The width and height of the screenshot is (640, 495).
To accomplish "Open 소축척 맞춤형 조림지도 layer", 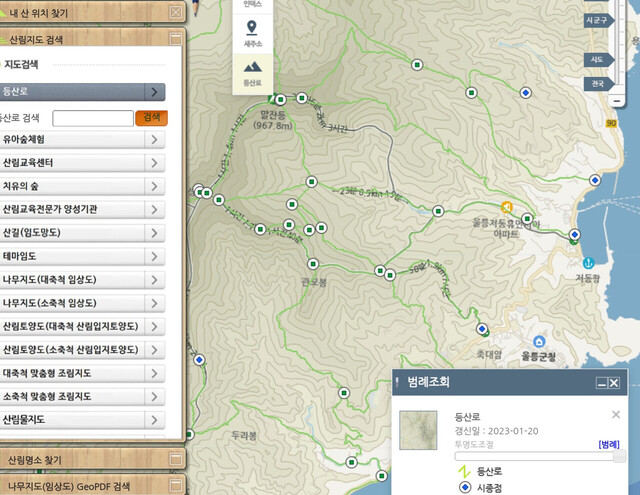I will pyautogui.click(x=82, y=397).
